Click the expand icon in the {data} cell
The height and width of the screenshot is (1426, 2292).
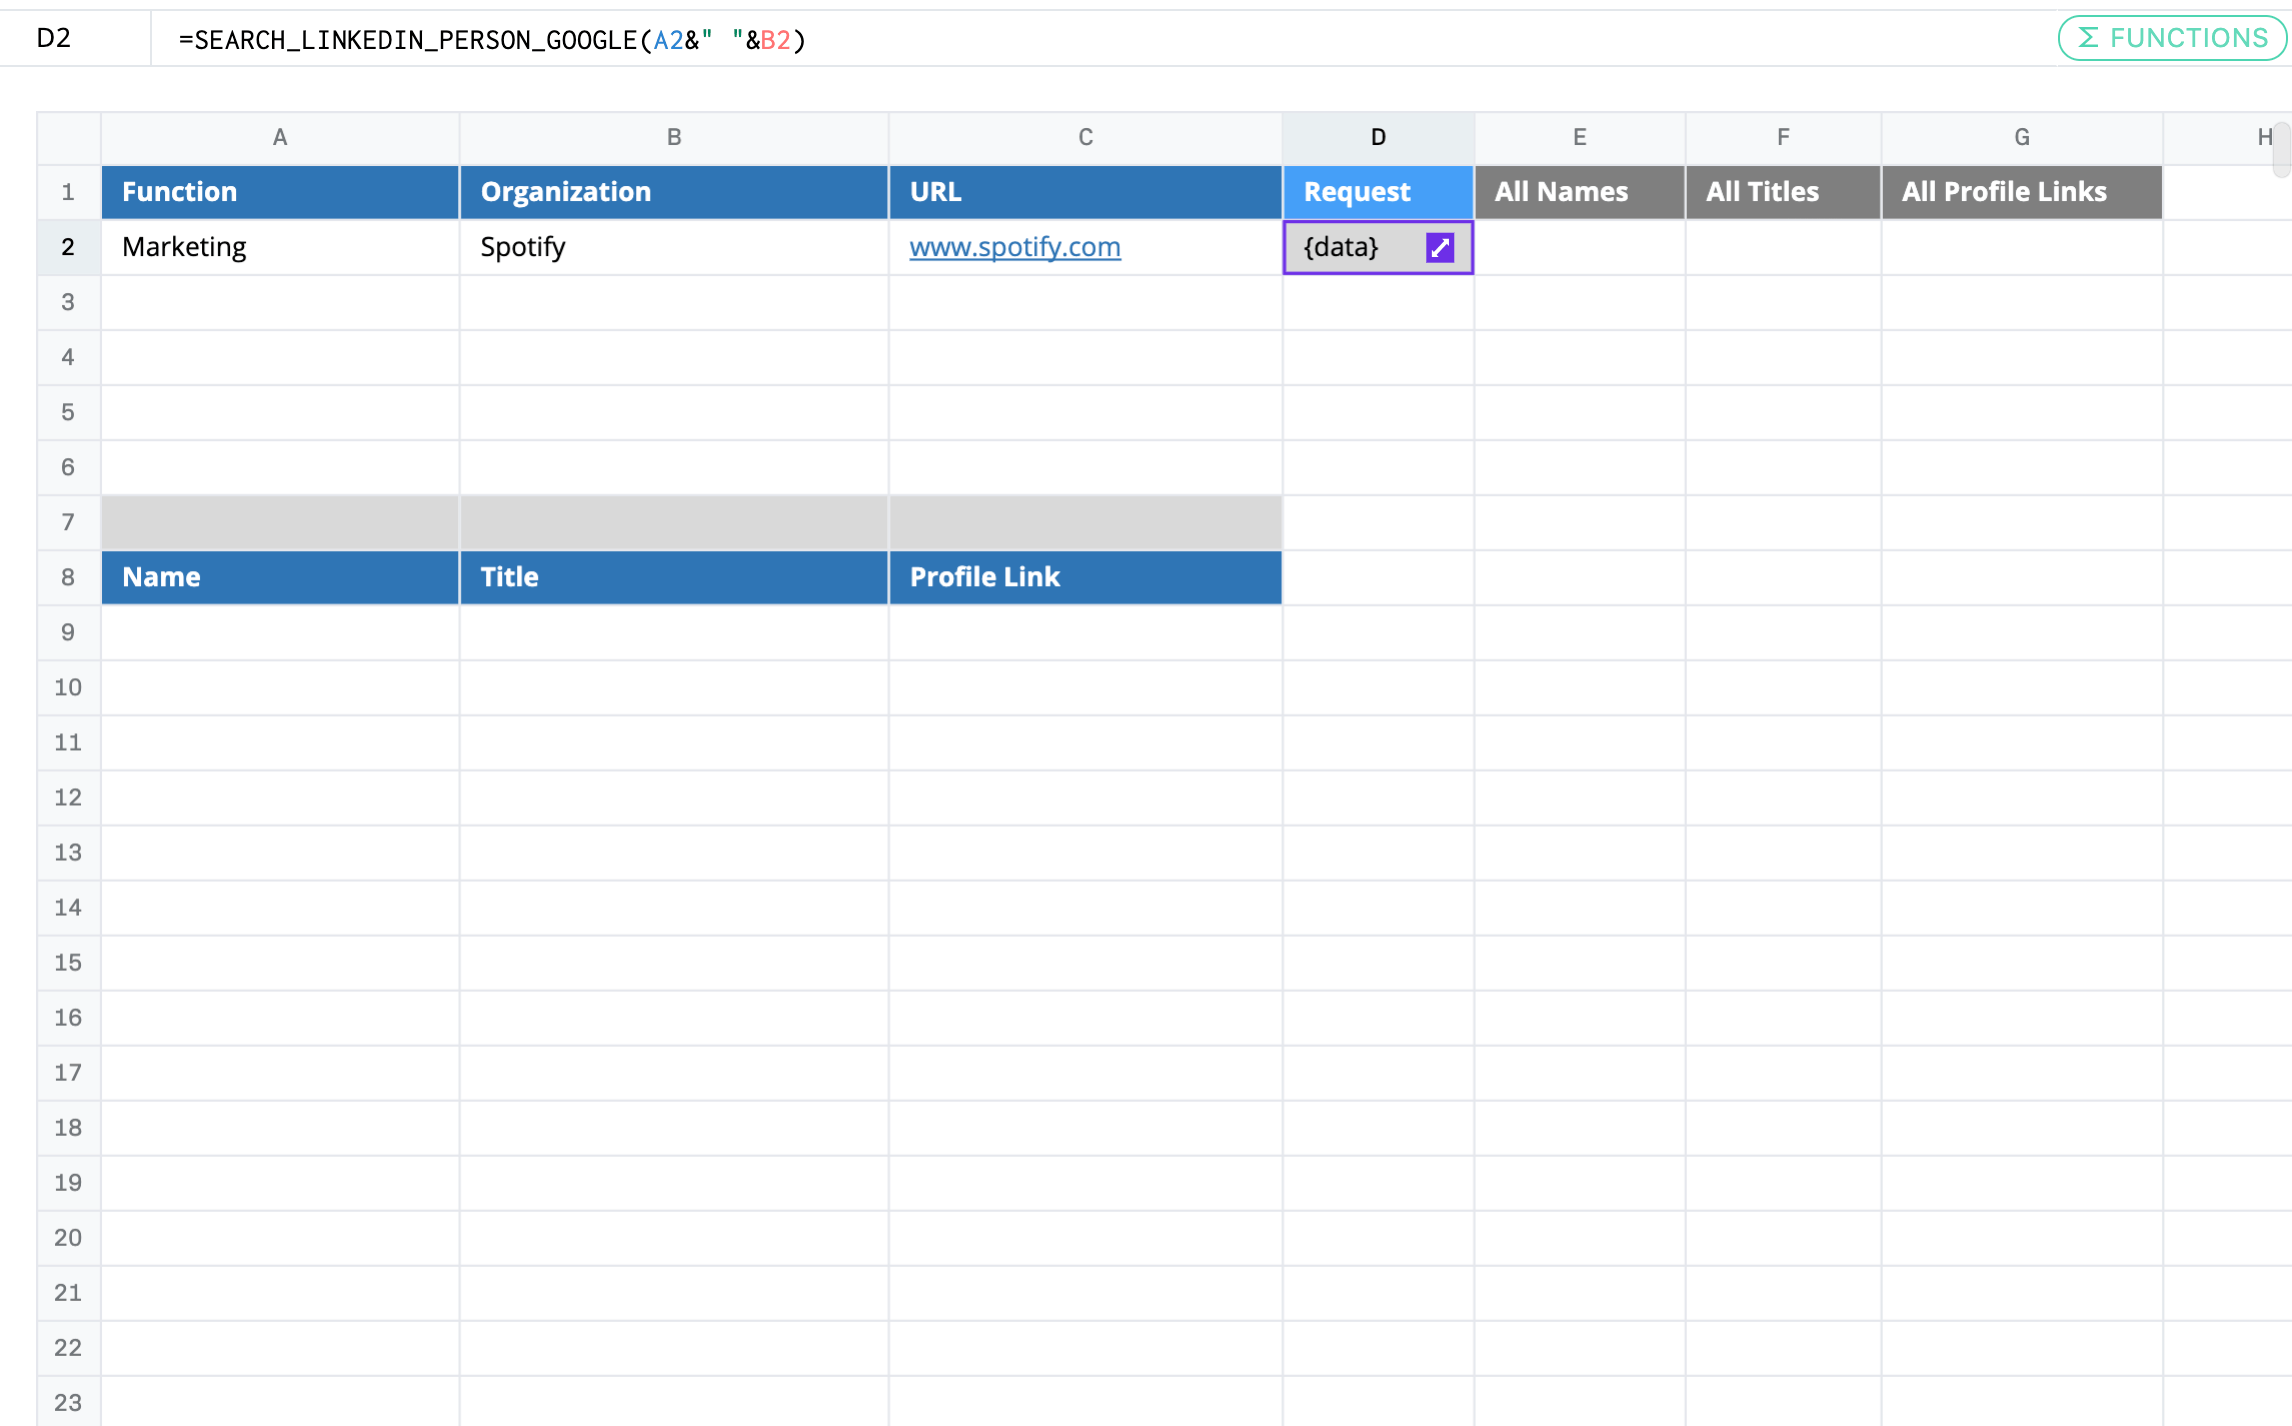tap(1439, 247)
